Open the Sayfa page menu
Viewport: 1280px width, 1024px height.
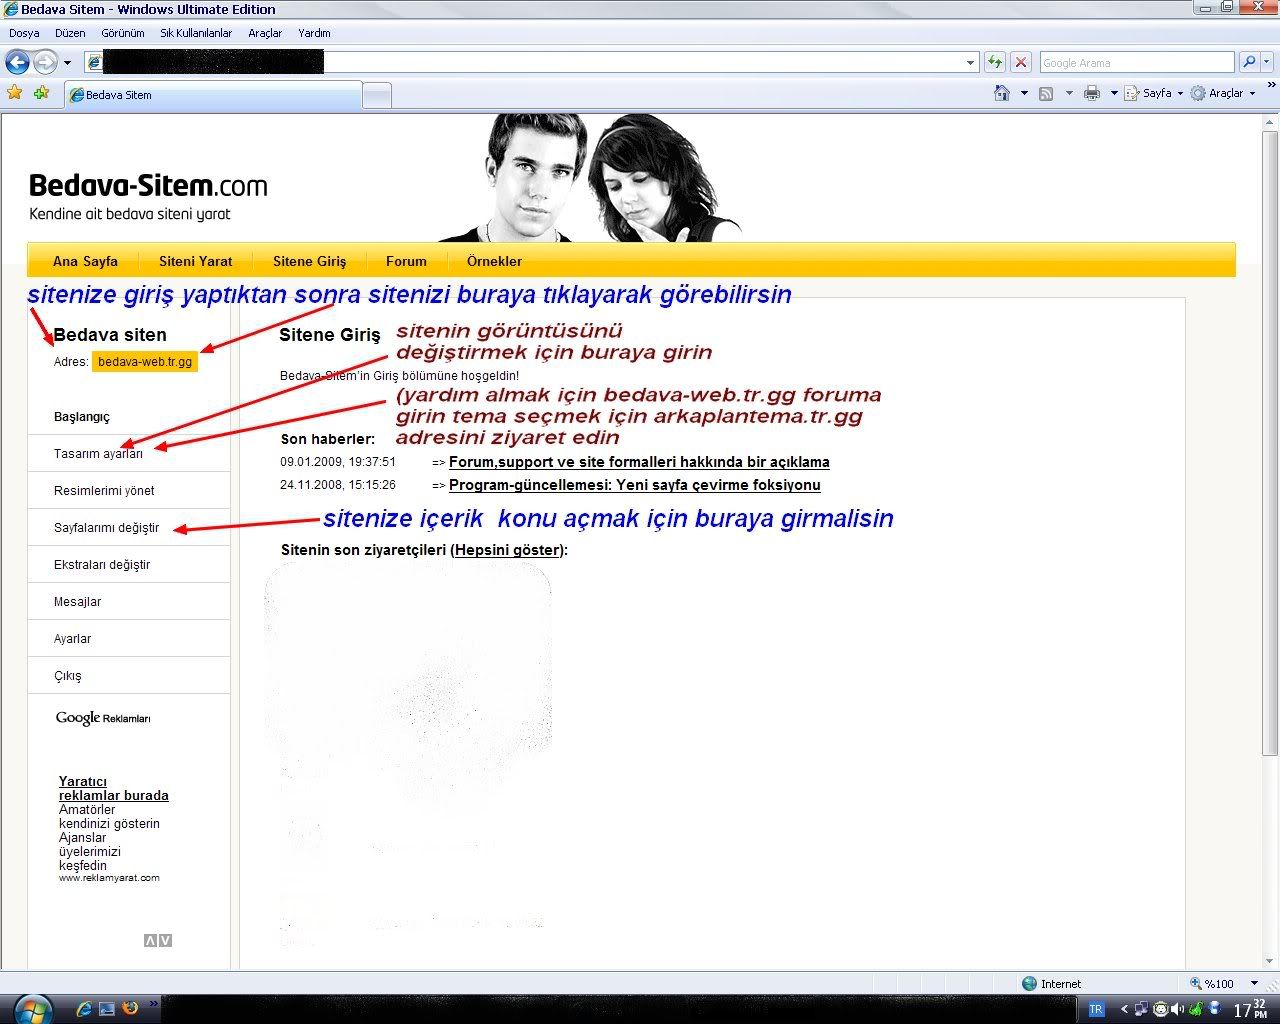[1153, 93]
